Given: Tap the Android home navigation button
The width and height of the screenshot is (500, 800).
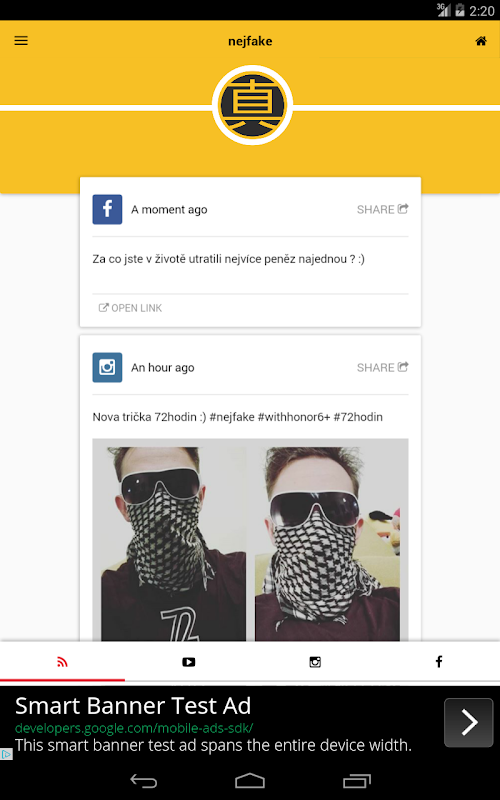Looking at the screenshot, I should coord(250,781).
